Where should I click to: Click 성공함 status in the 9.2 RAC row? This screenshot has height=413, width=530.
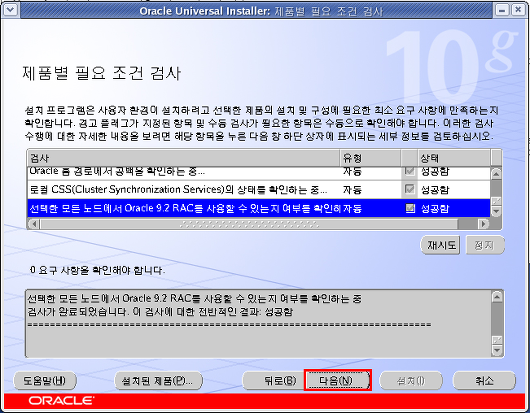coord(435,209)
